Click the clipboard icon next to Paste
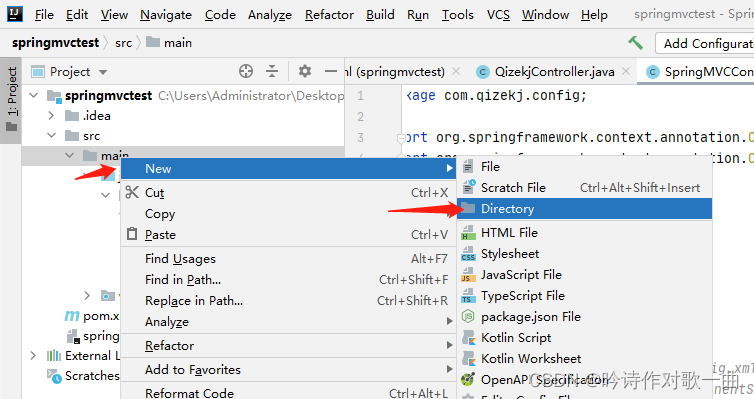Viewport: 754px width, 399px height. [x=132, y=234]
